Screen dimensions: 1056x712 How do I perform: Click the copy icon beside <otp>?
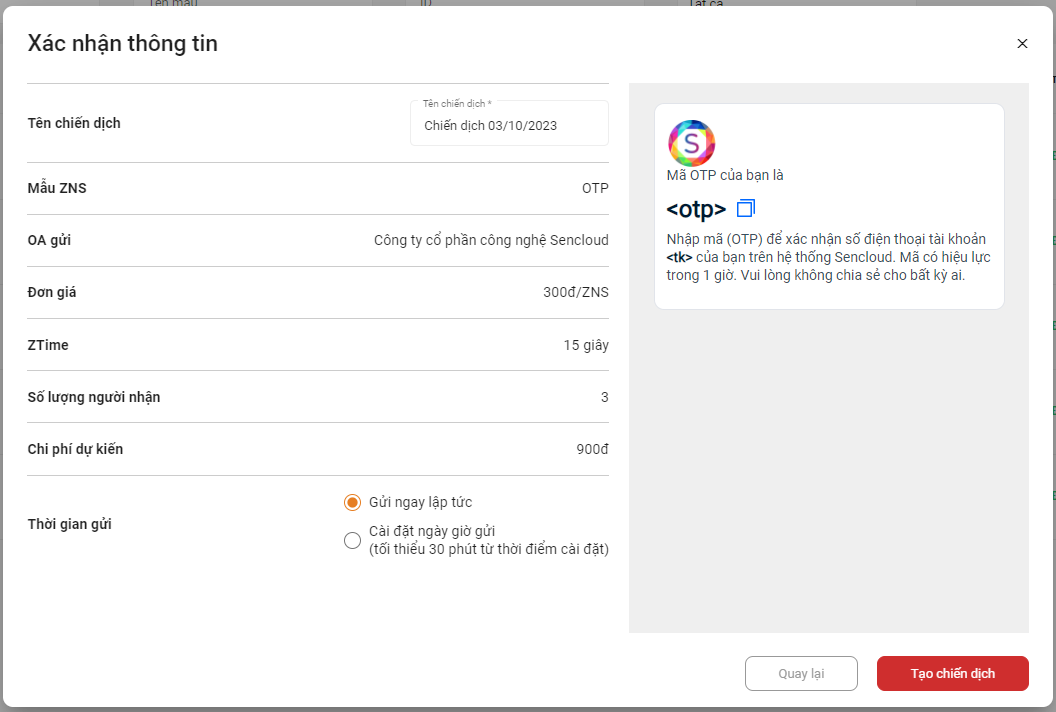click(745, 209)
